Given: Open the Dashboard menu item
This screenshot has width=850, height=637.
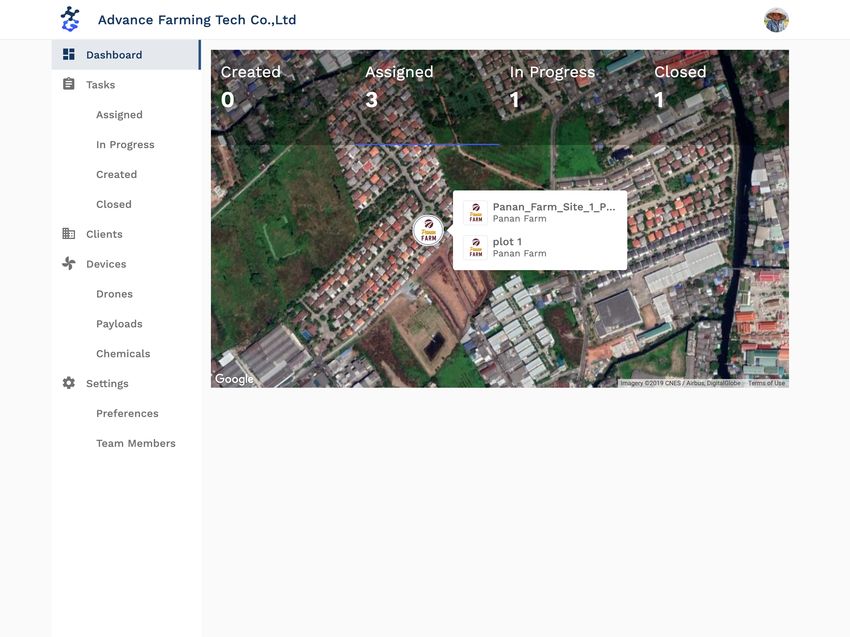Looking at the screenshot, I should [126, 55].
